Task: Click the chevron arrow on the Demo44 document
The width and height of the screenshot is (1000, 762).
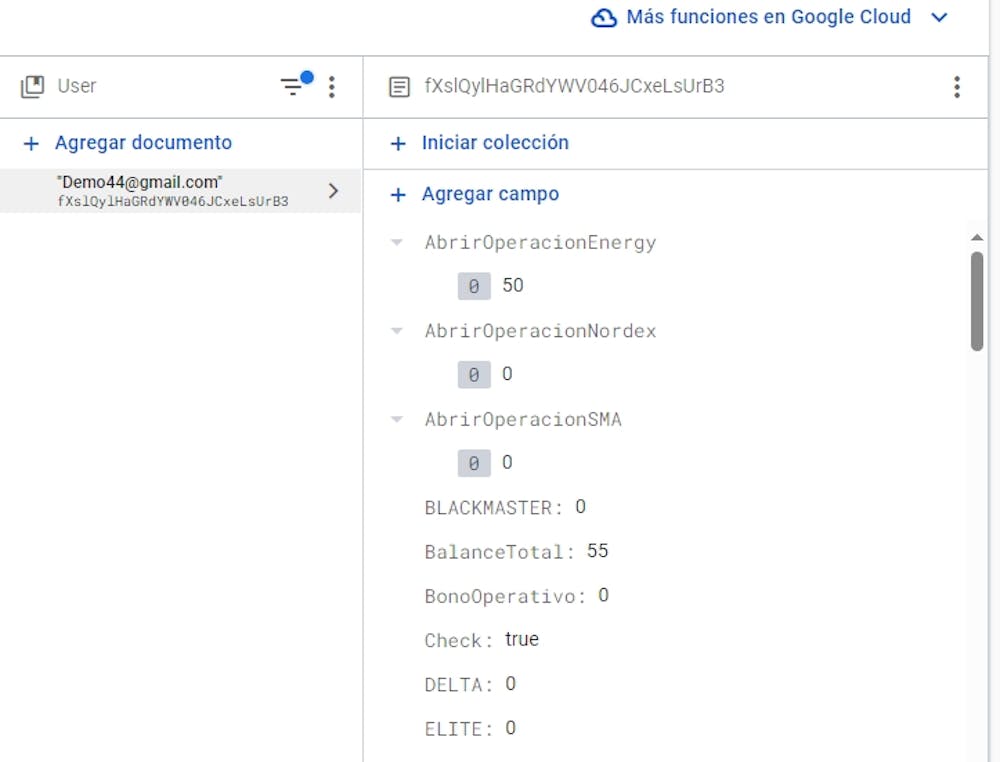Action: (334, 191)
